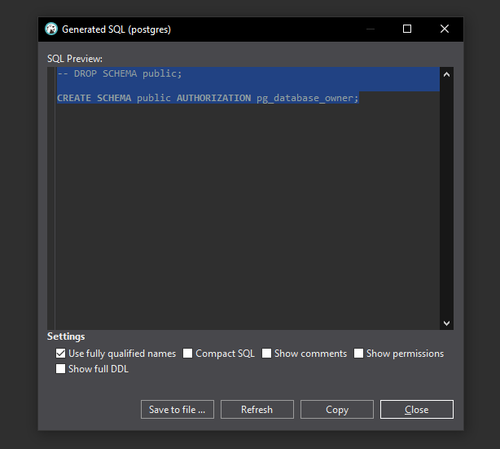The image size is (500, 449).
Task: Close the dialog using the X icon
Action: click(x=444, y=29)
